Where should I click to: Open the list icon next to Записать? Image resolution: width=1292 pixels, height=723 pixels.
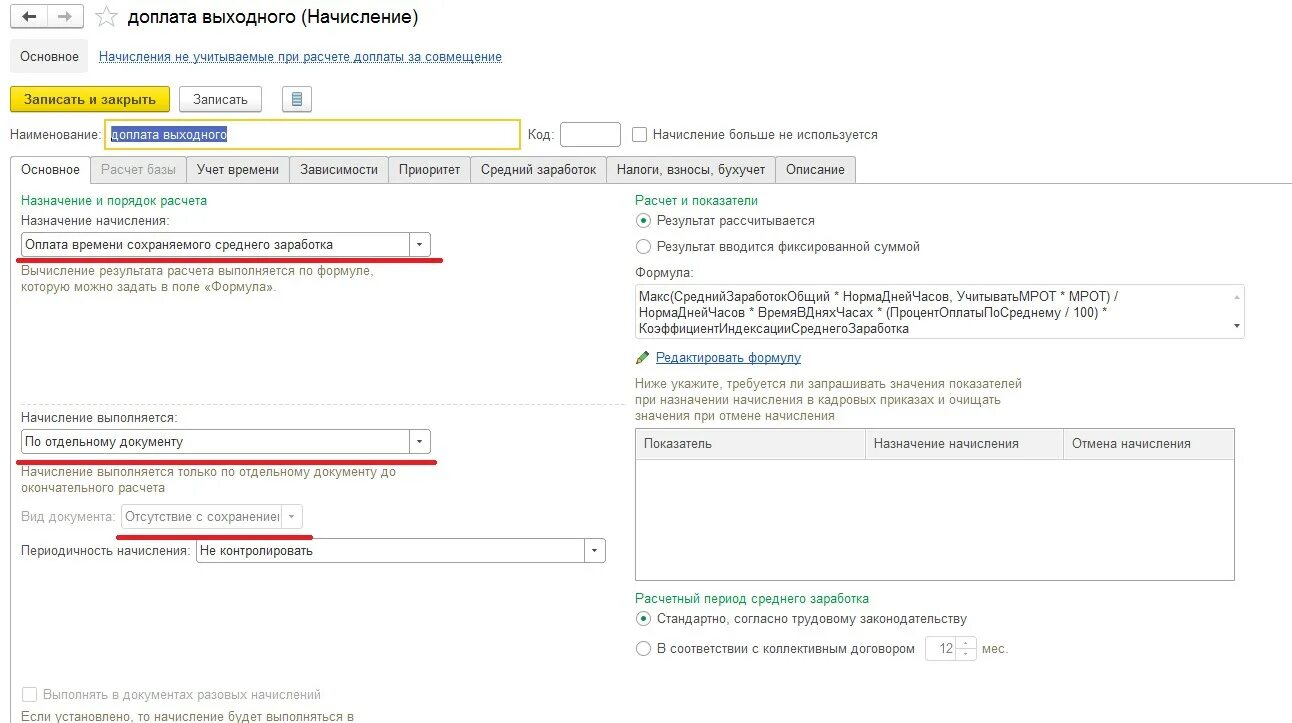[x=297, y=99]
